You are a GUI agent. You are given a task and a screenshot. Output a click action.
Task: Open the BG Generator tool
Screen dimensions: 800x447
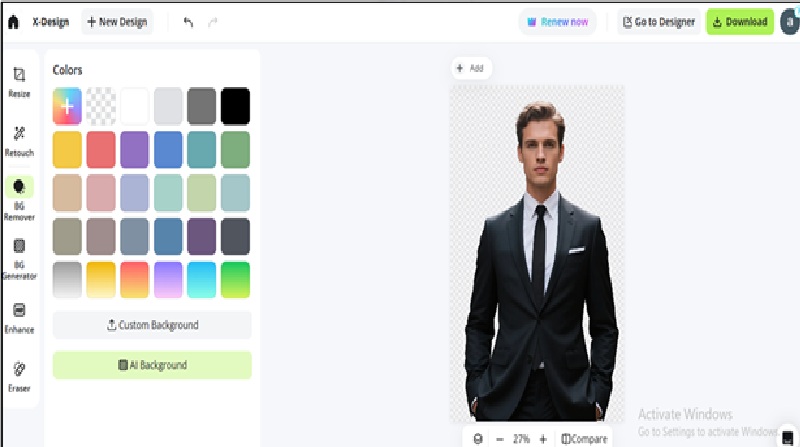point(19,257)
